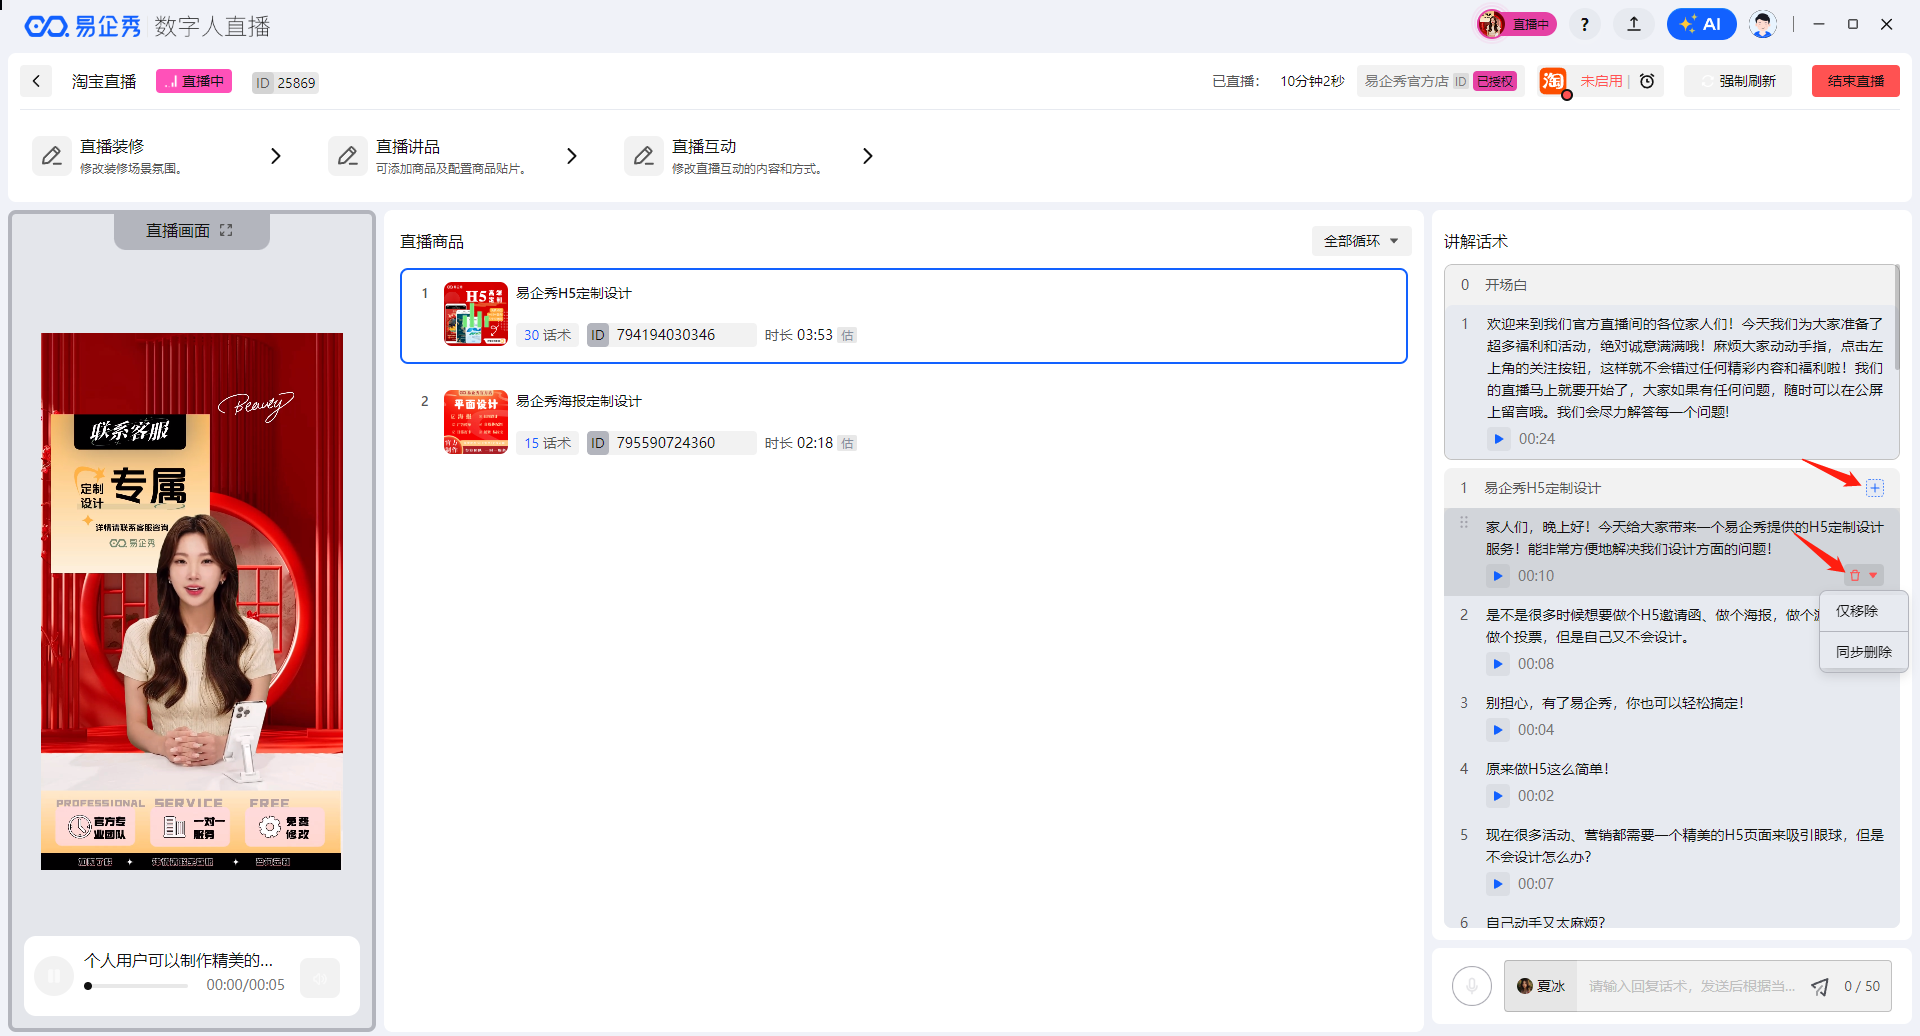Play script audio 00:08

[1497, 664]
